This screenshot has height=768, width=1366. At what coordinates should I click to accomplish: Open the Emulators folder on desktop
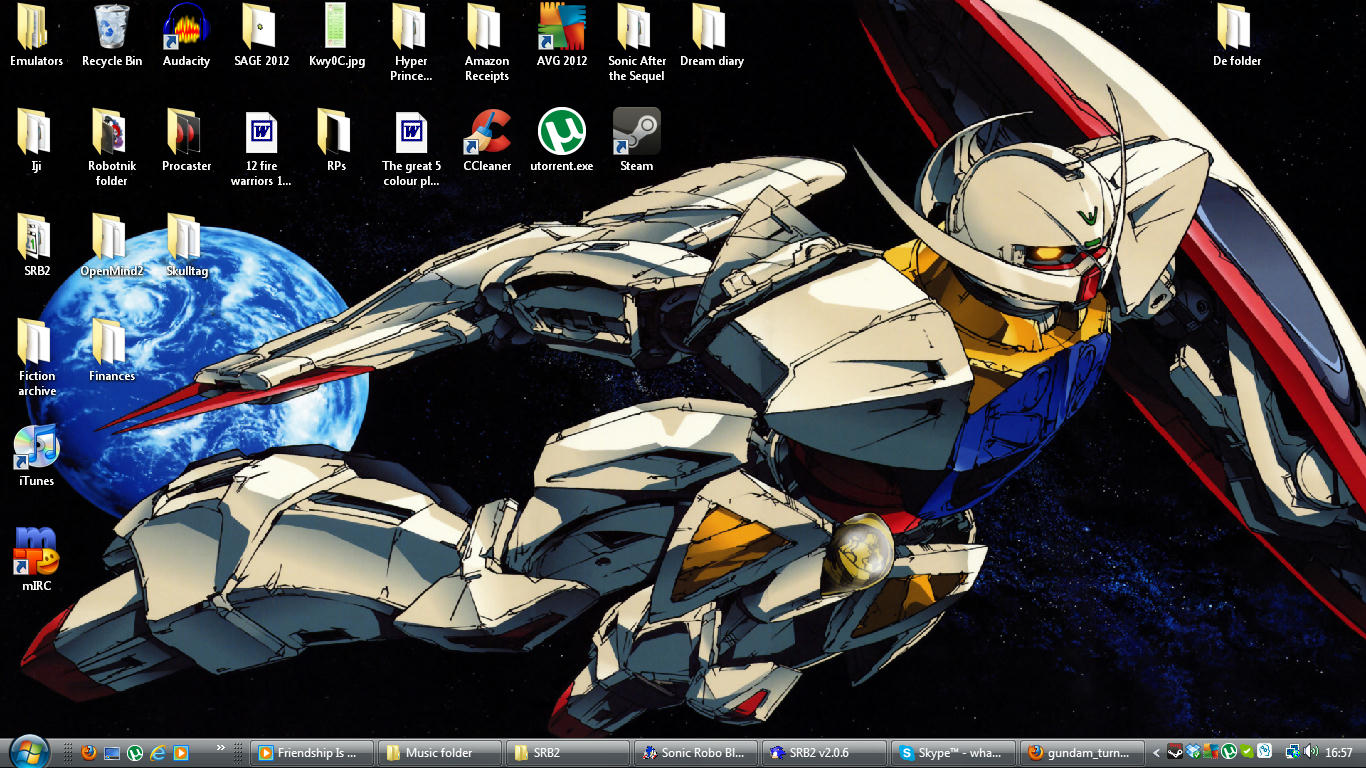point(37,37)
